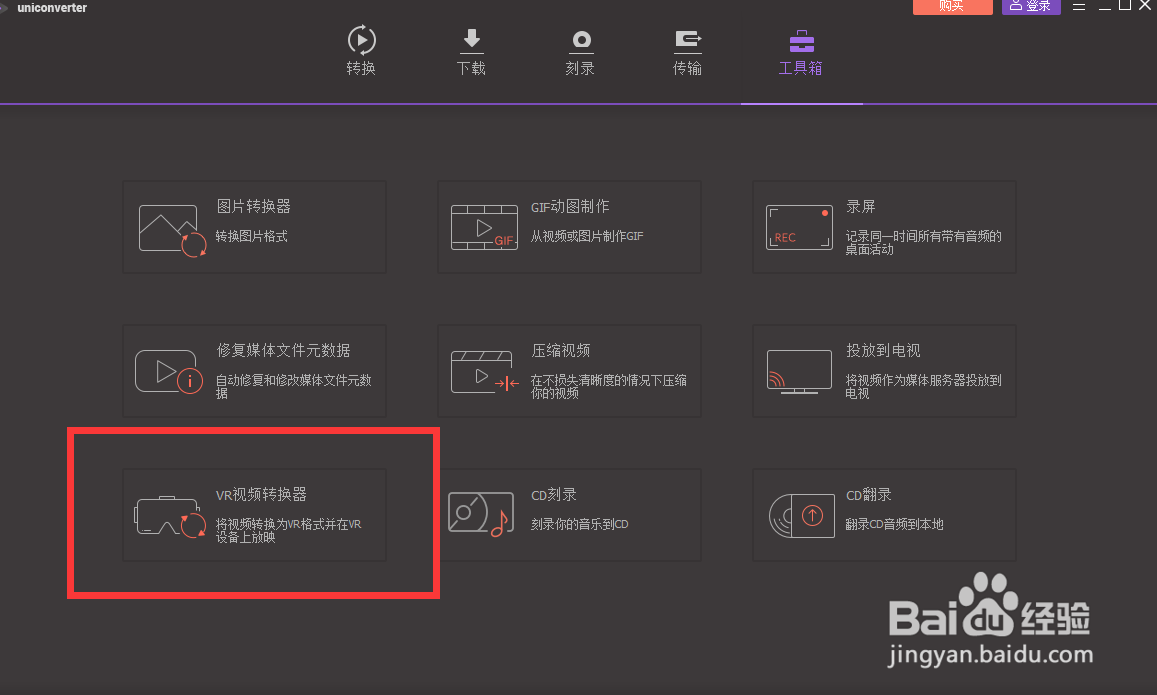Open the 下载 (Download) tab
This screenshot has height=695, width=1157.
pos(471,51)
